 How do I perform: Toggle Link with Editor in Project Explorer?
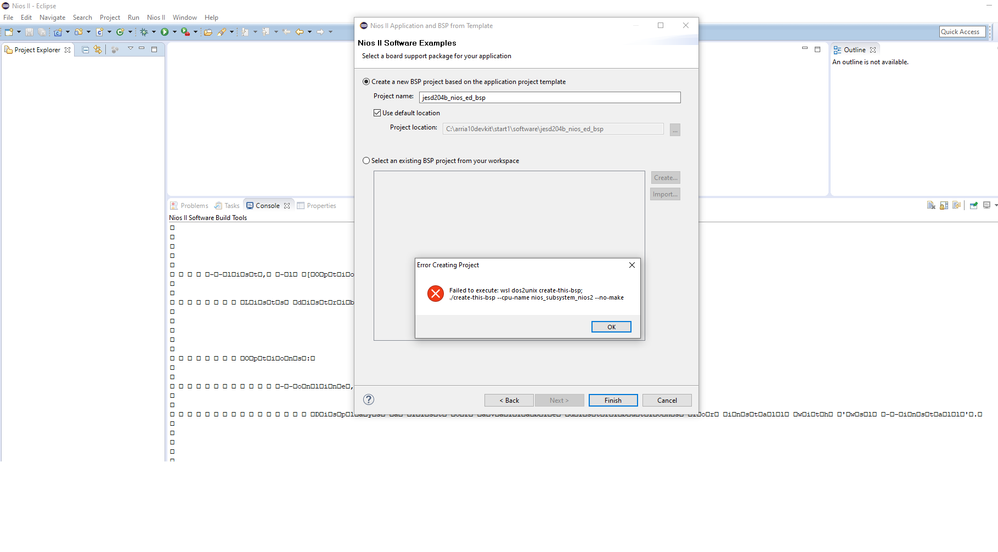[97, 50]
